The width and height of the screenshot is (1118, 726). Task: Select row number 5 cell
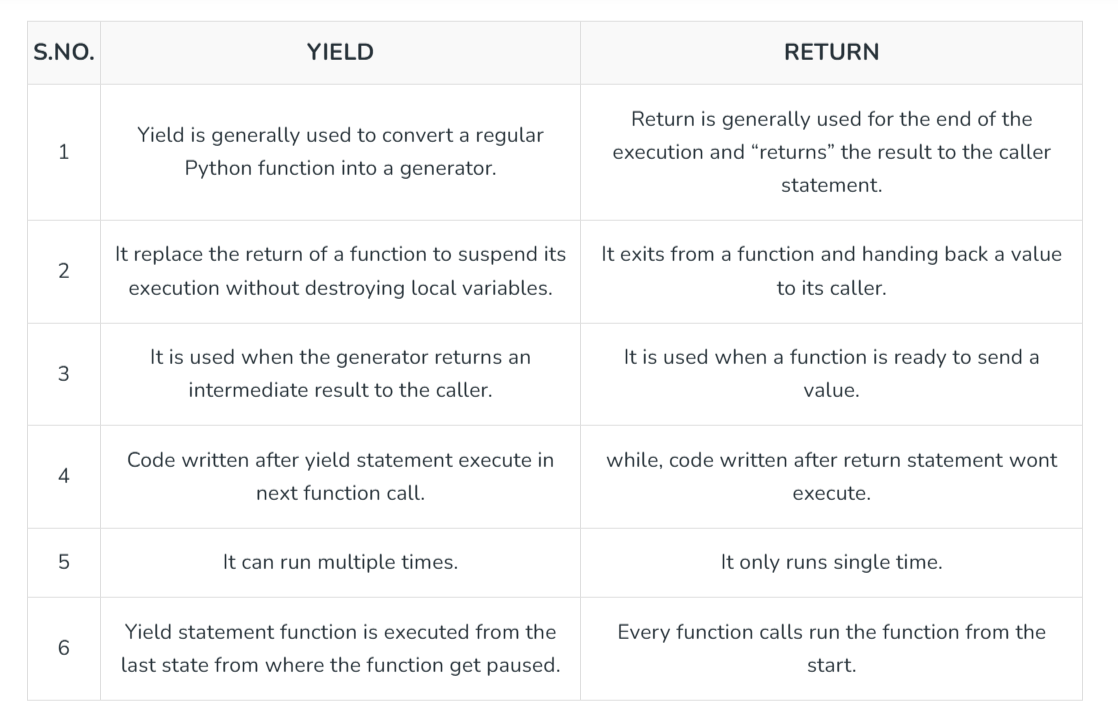coord(63,563)
